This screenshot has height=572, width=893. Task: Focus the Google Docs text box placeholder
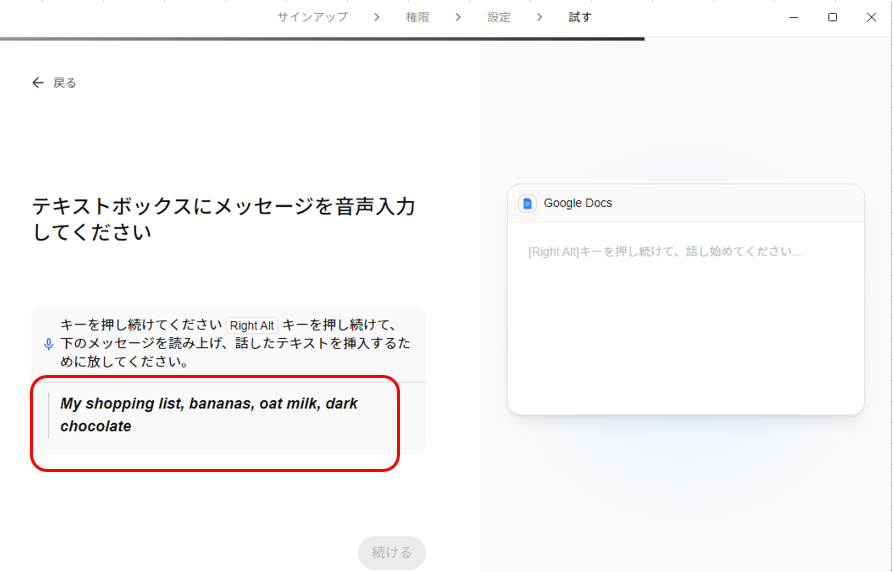664,252
